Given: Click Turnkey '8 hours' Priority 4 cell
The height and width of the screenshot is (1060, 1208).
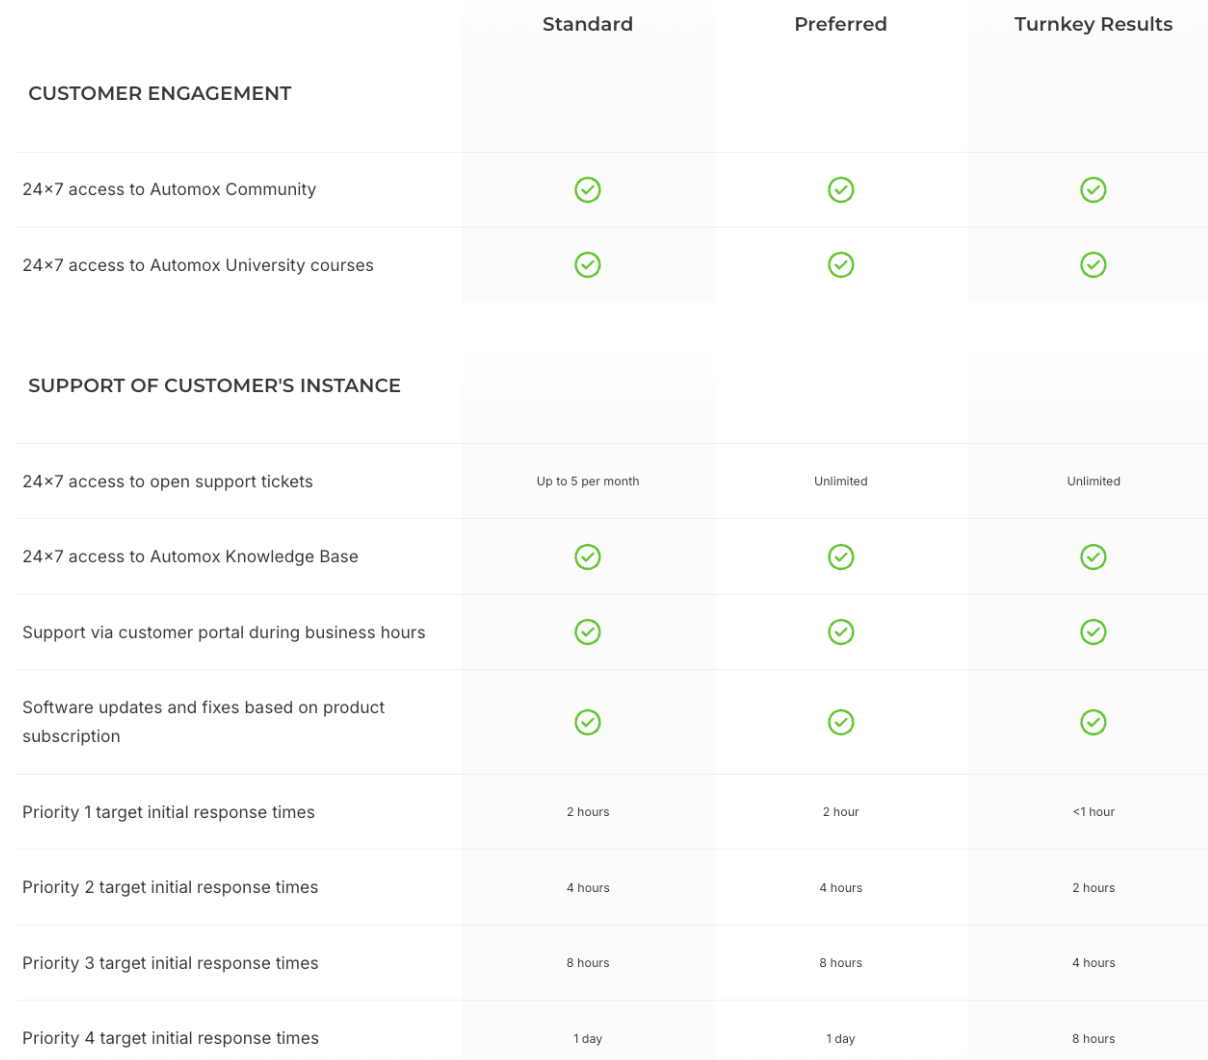Looking at the screenshot, I should tap(1094, 1039).
